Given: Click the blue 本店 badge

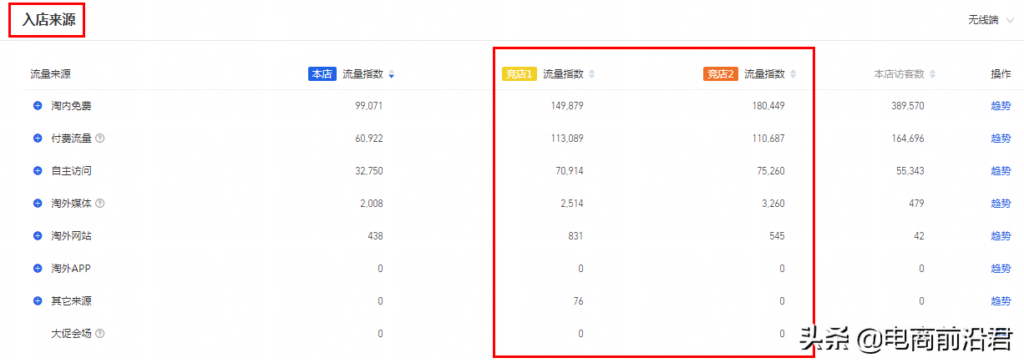Looking at the screenshot, I should pyautogui.click(x=322, y=74).
